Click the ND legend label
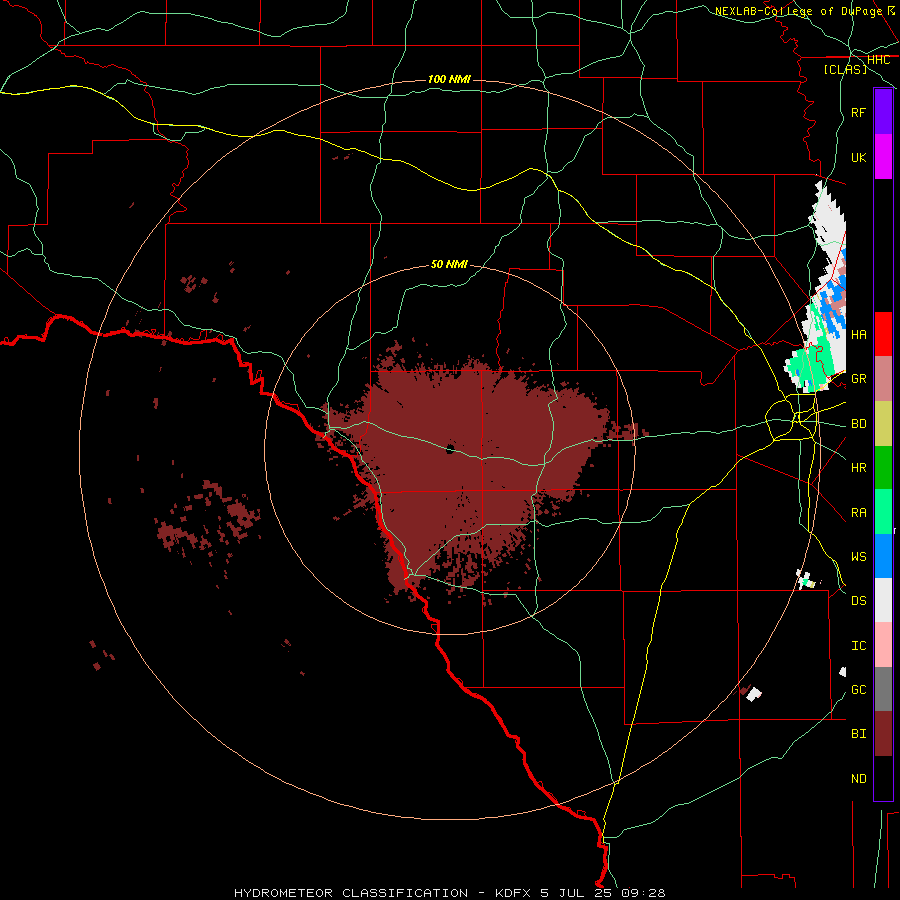Image resolution: width=900 pixels, height=900 pixels. (x=858, y=779)
